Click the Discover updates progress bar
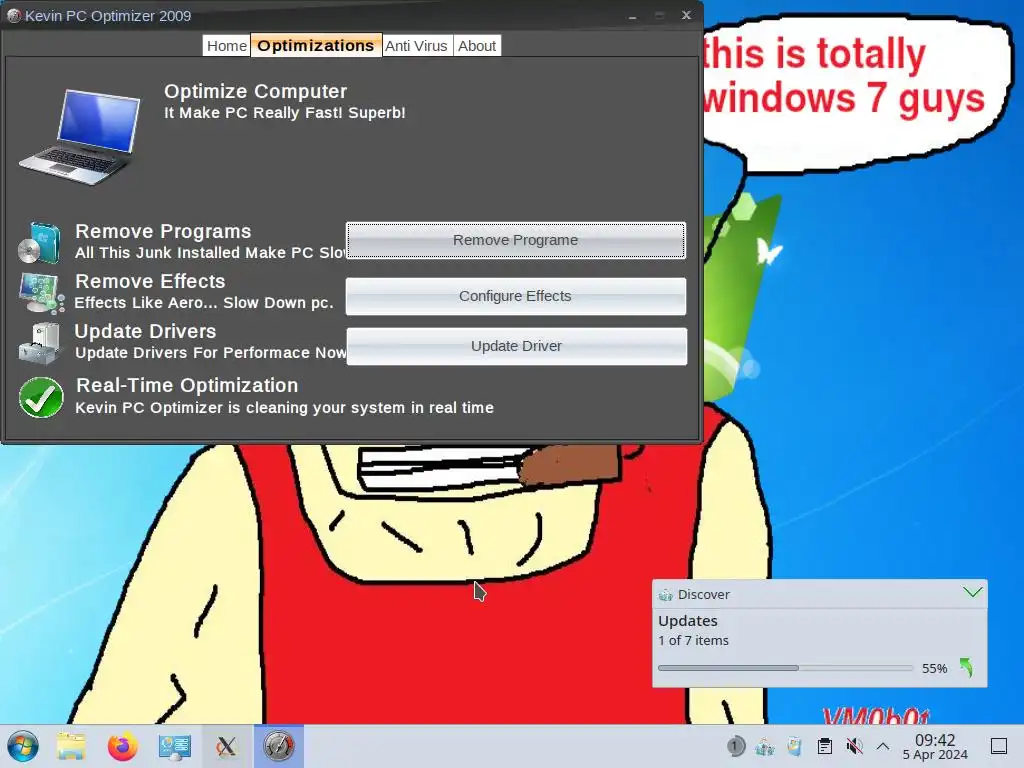 [x=785, y=668]
